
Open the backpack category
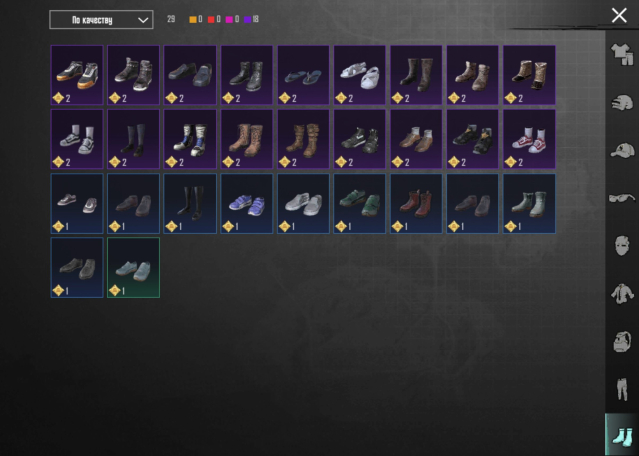coord(622,341)
